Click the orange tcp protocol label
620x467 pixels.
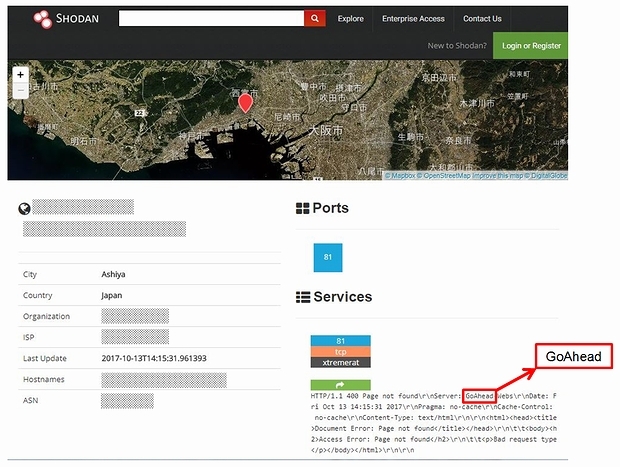(340, 351)
